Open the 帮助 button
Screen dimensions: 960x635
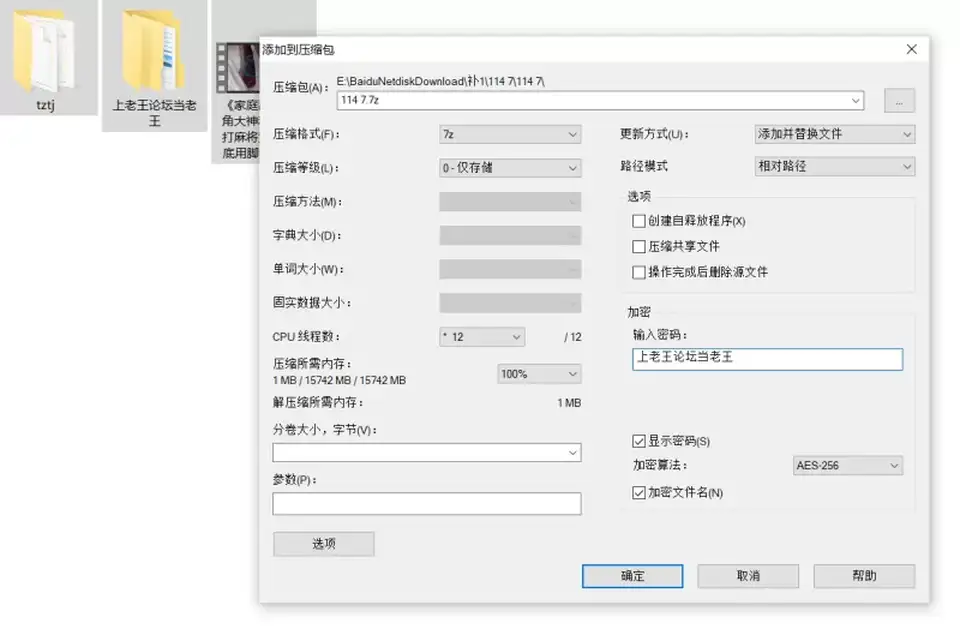pyautogui.click(x=864, y=576)
